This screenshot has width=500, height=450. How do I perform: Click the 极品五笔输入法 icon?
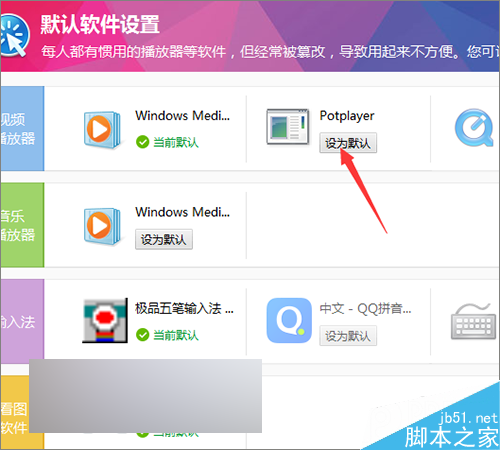pyautogui.click(x=105, y=320)
